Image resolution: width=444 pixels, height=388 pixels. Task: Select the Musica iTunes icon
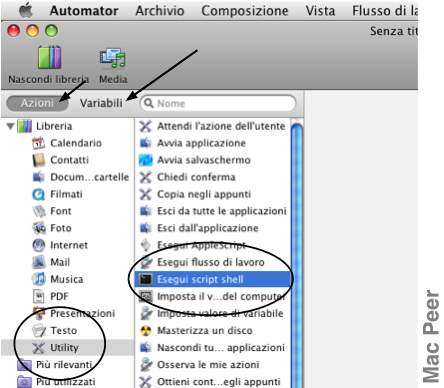click(x=38, y=279)
